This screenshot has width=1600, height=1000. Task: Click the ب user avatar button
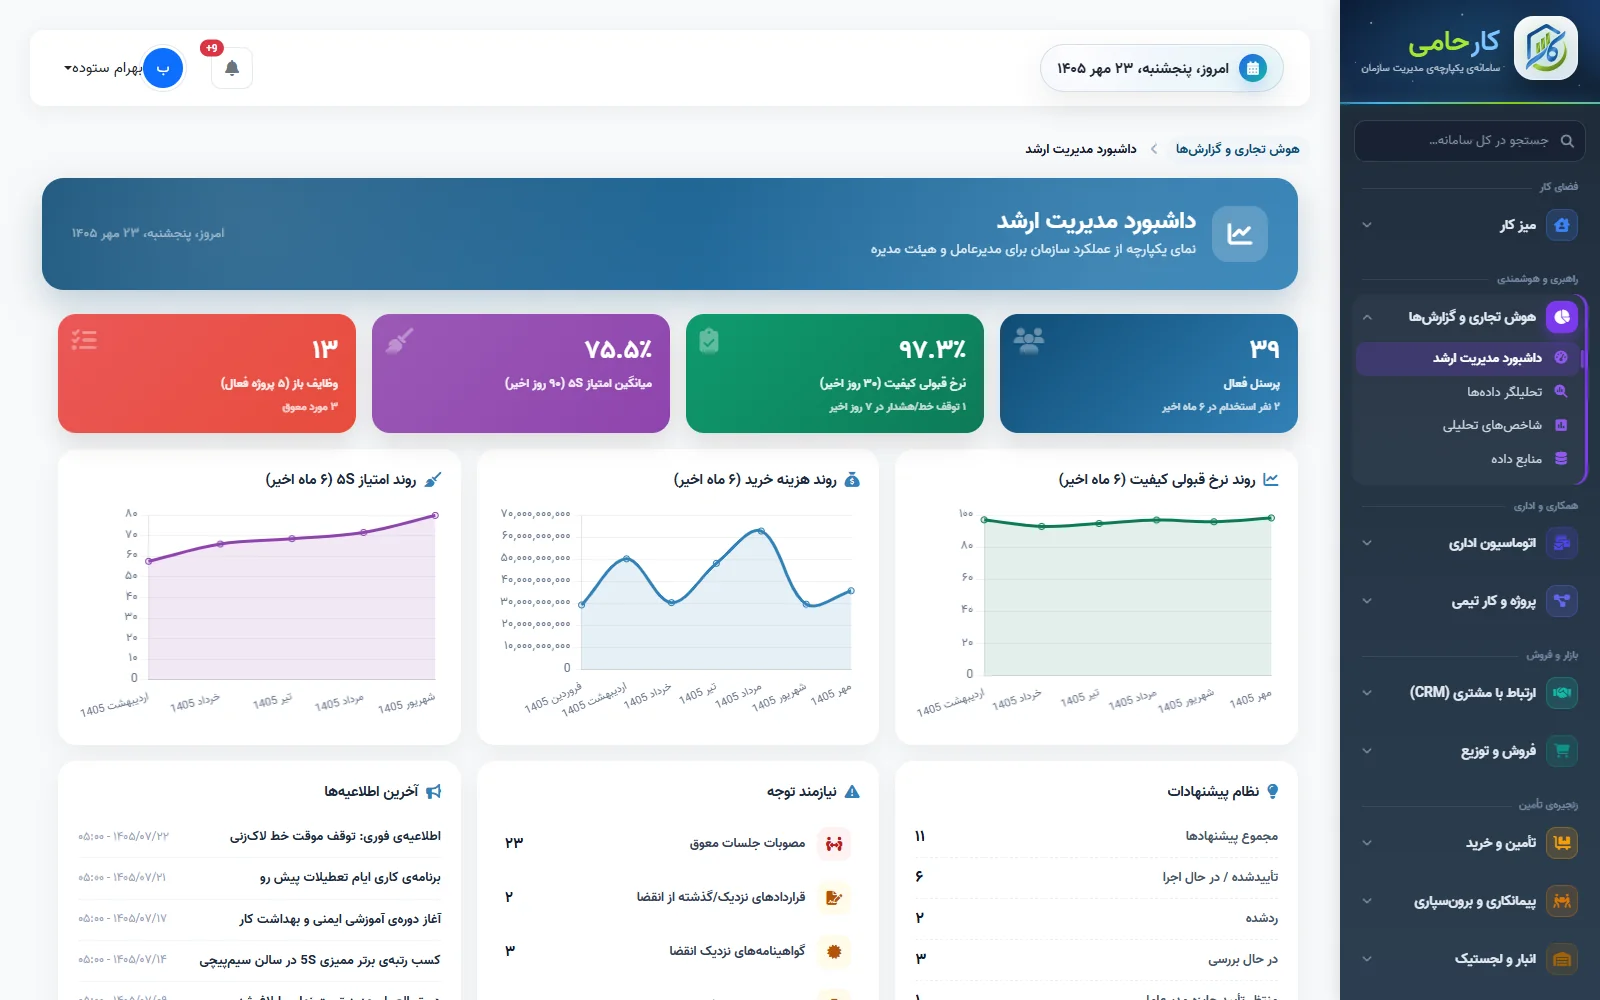click(162, 68)
